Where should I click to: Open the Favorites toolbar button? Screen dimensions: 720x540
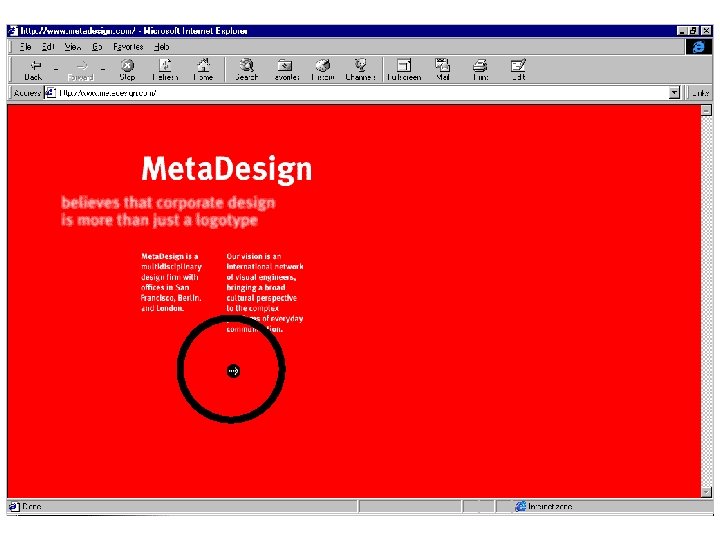(x=286, y=70)
